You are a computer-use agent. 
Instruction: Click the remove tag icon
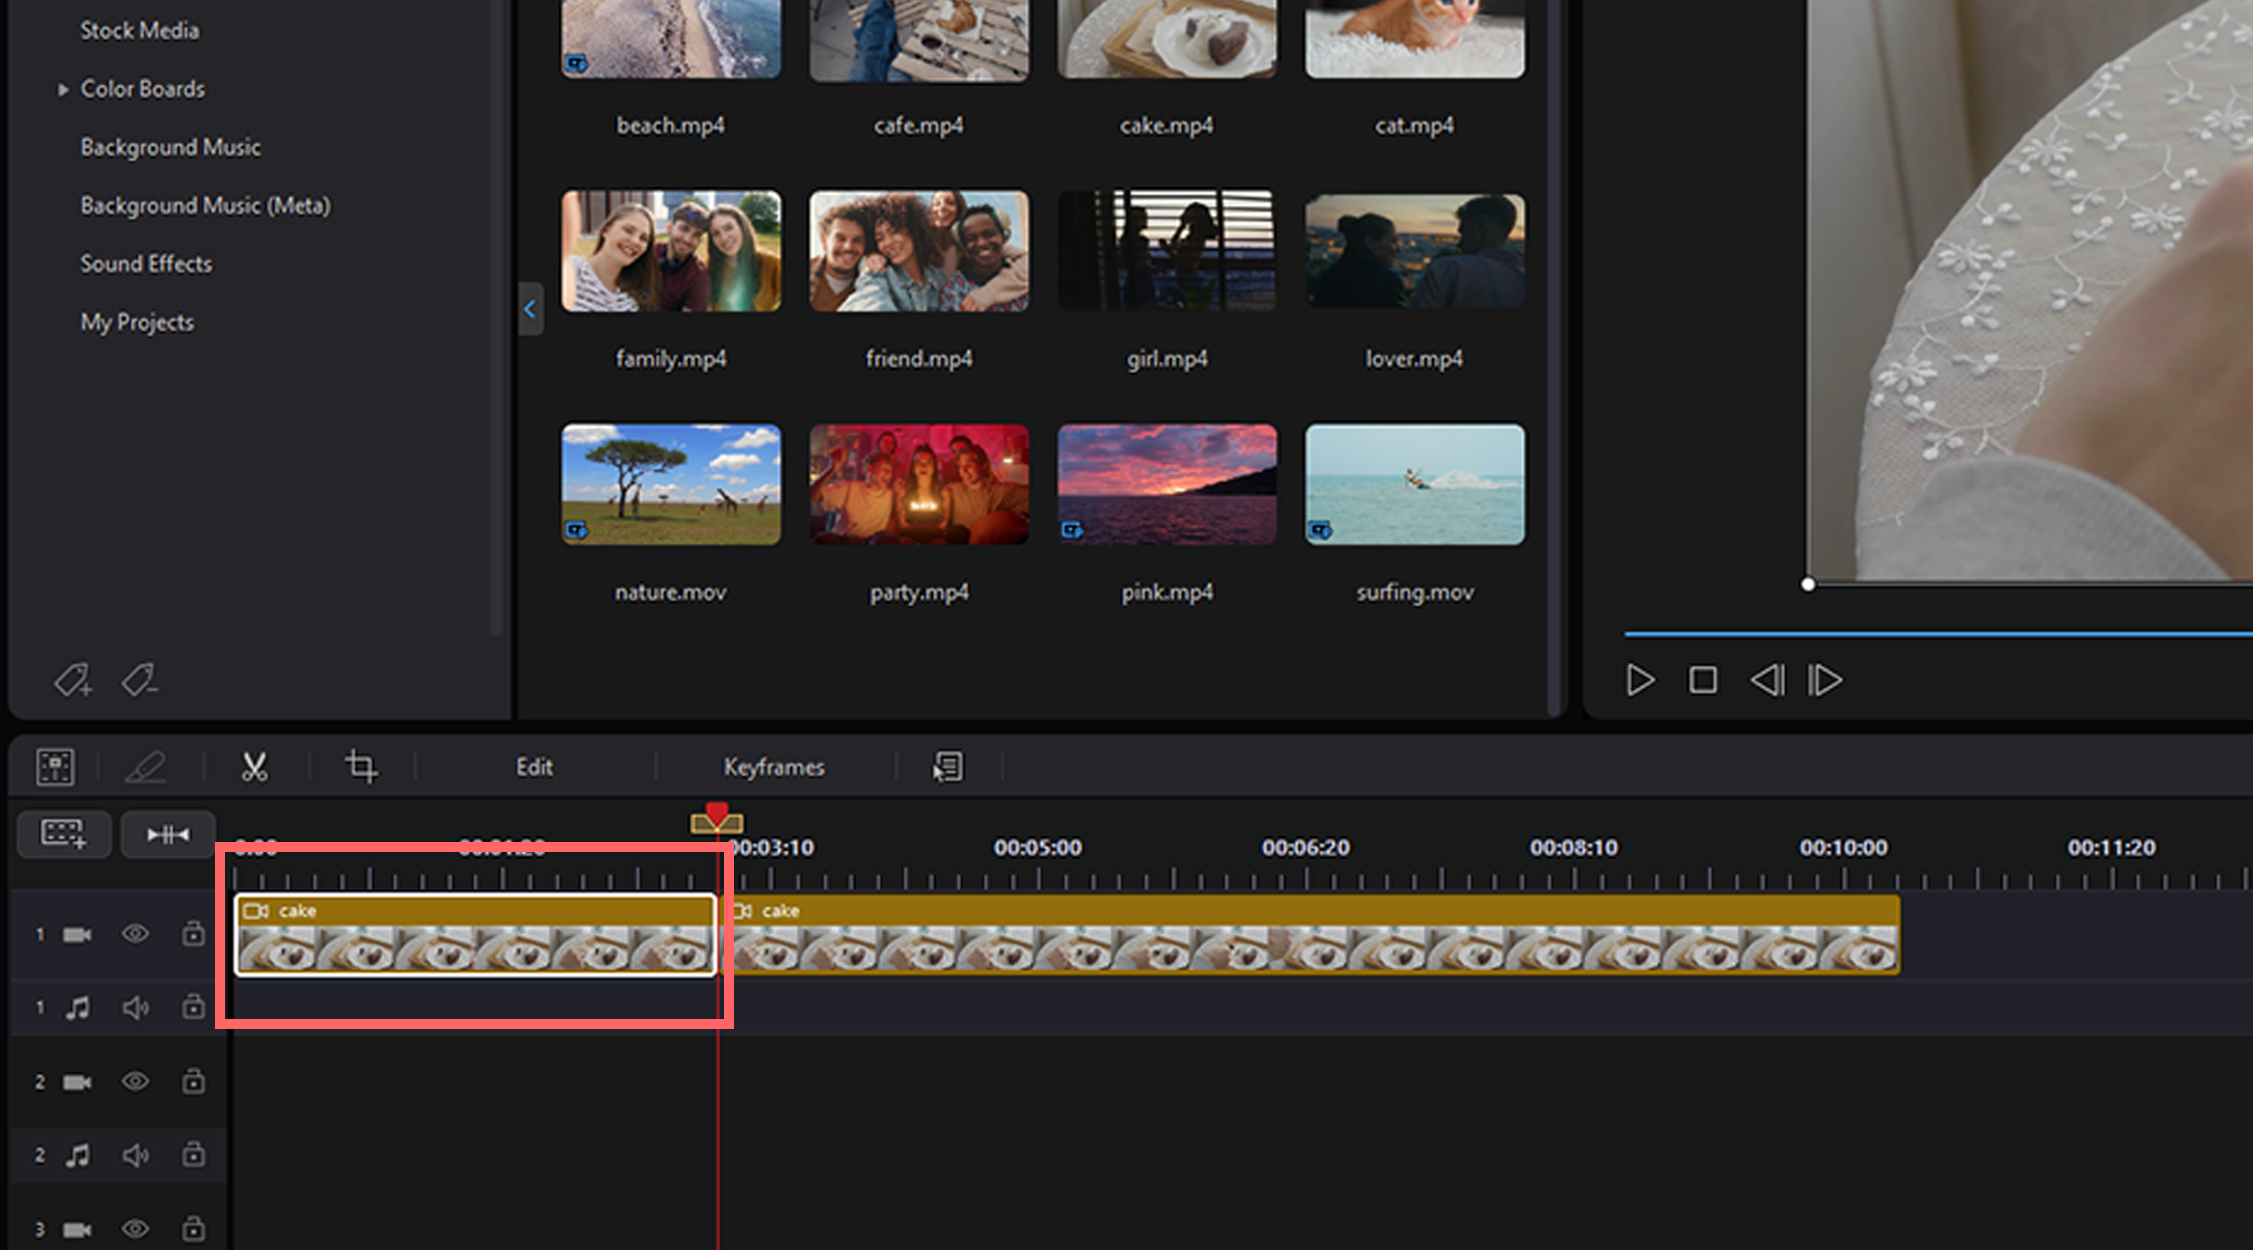click(x=138, y=680)
